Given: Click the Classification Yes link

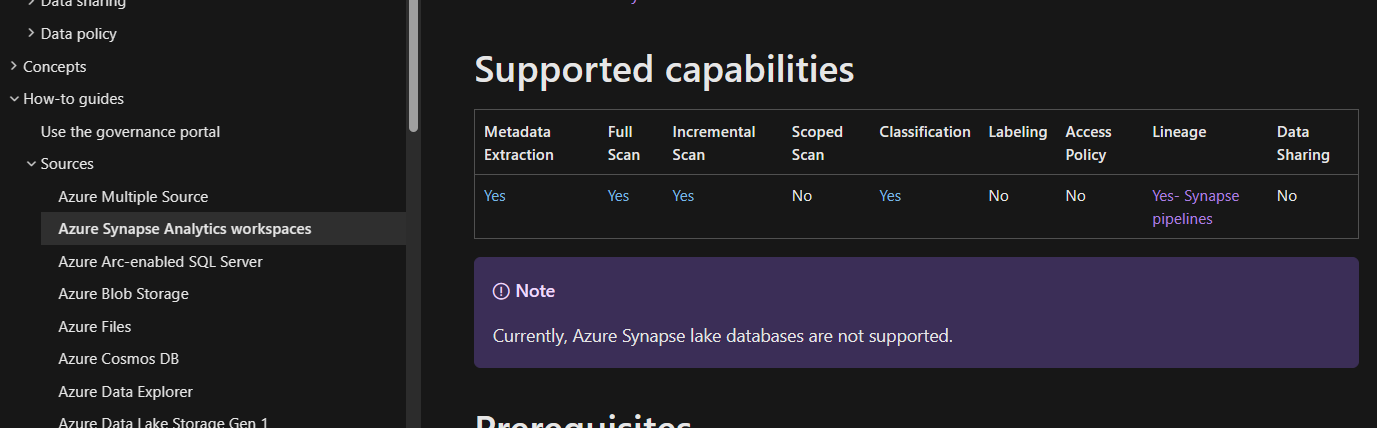Looking at the screenshot, I should [x=890, y=196].
